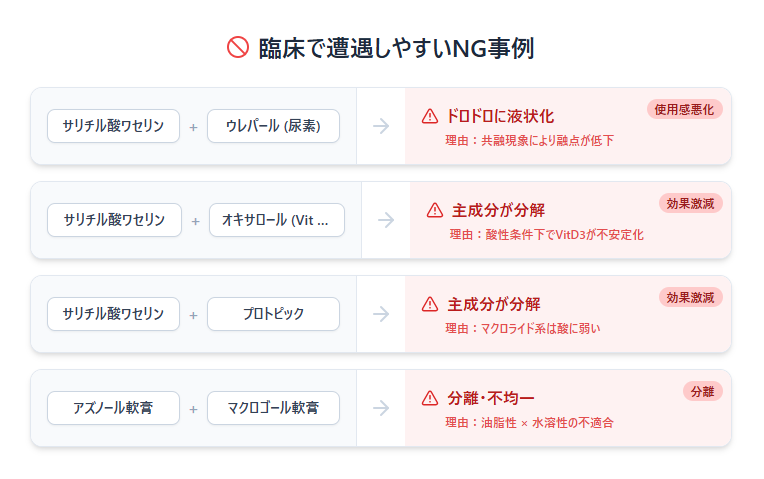Click the 使用感悪化 tag badge
Image resolution: width=764 pixels, height=479 pixels.
[685, 109]
